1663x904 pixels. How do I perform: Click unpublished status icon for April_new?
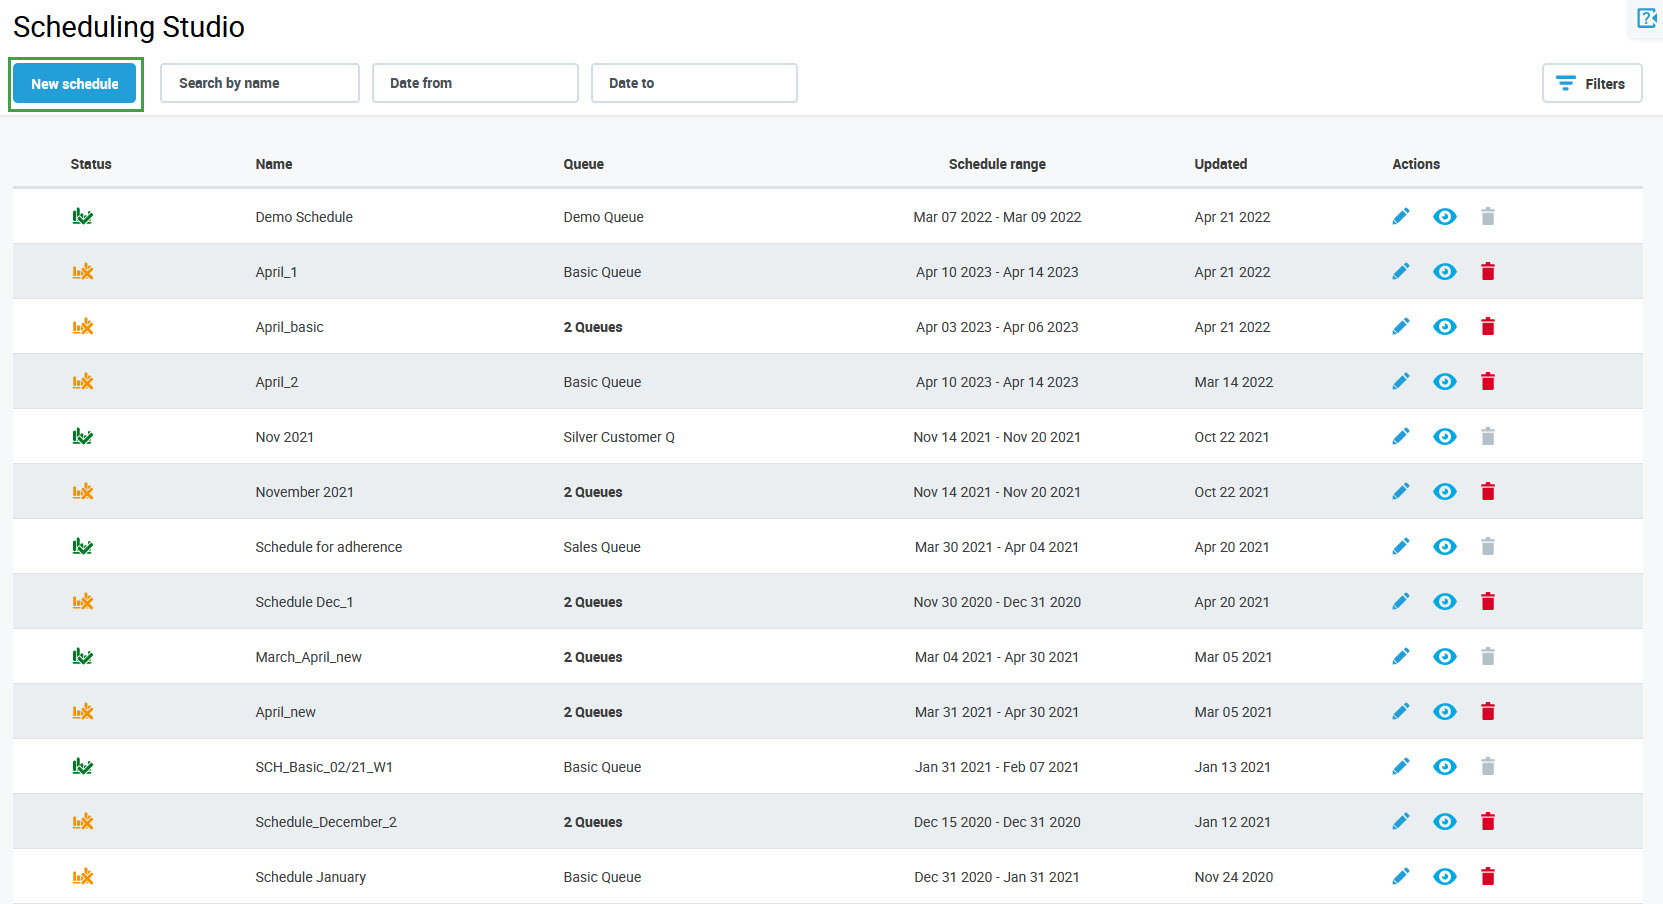pos(83,712)
